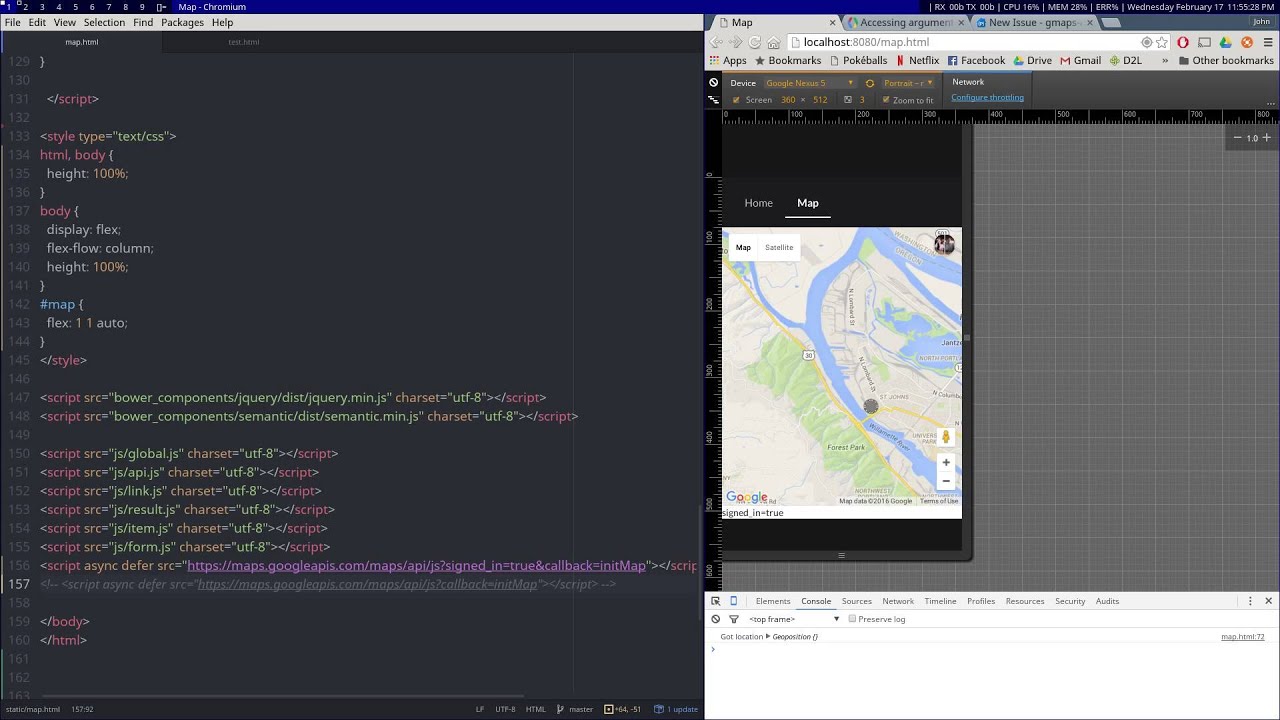
Task: Toggle media queries inspector icon
Action: (713, 100)
